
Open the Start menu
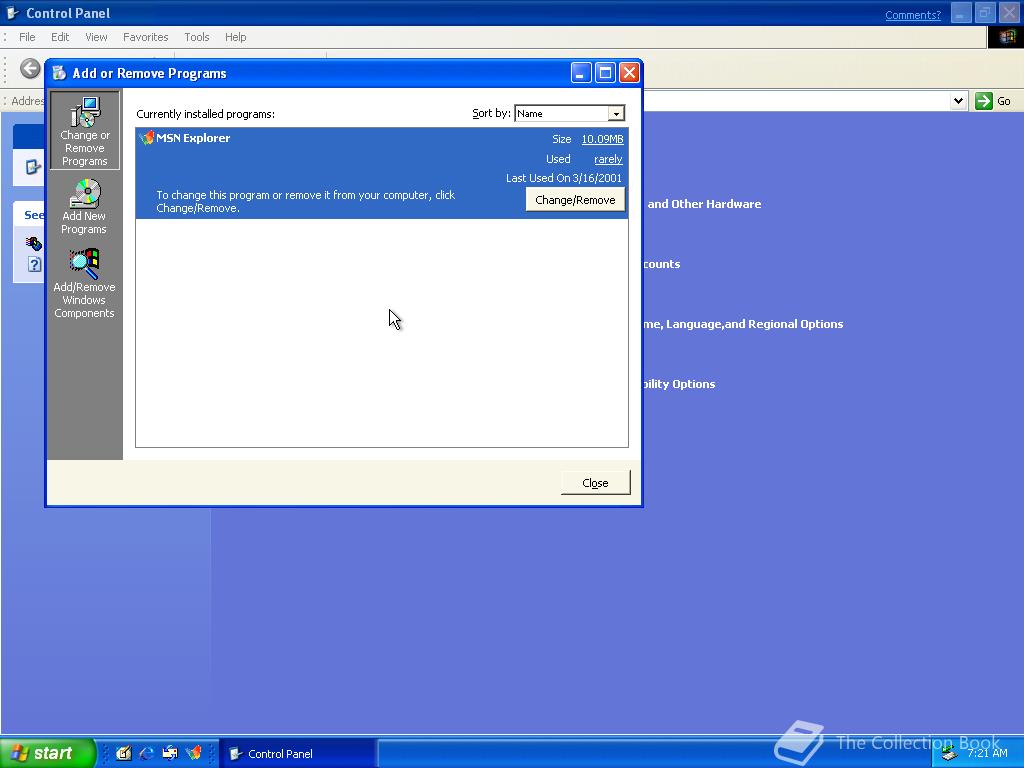coord(48,753)
